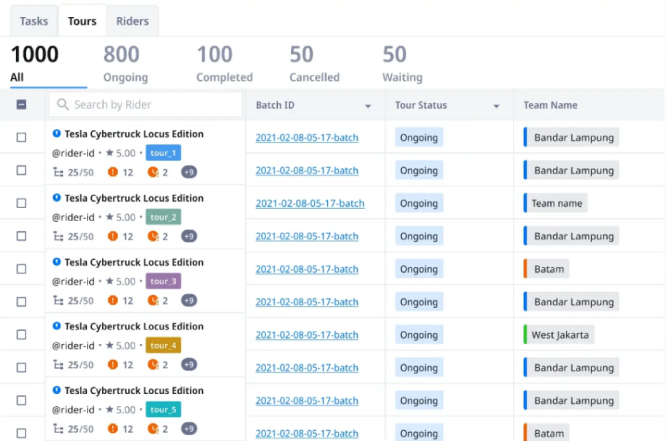Switch to the Tasks tab
The image size is (671, 441).
pos(33,21)
